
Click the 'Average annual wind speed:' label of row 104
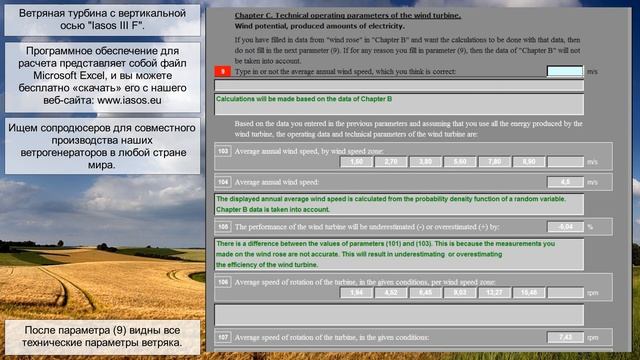click(277, 182)
